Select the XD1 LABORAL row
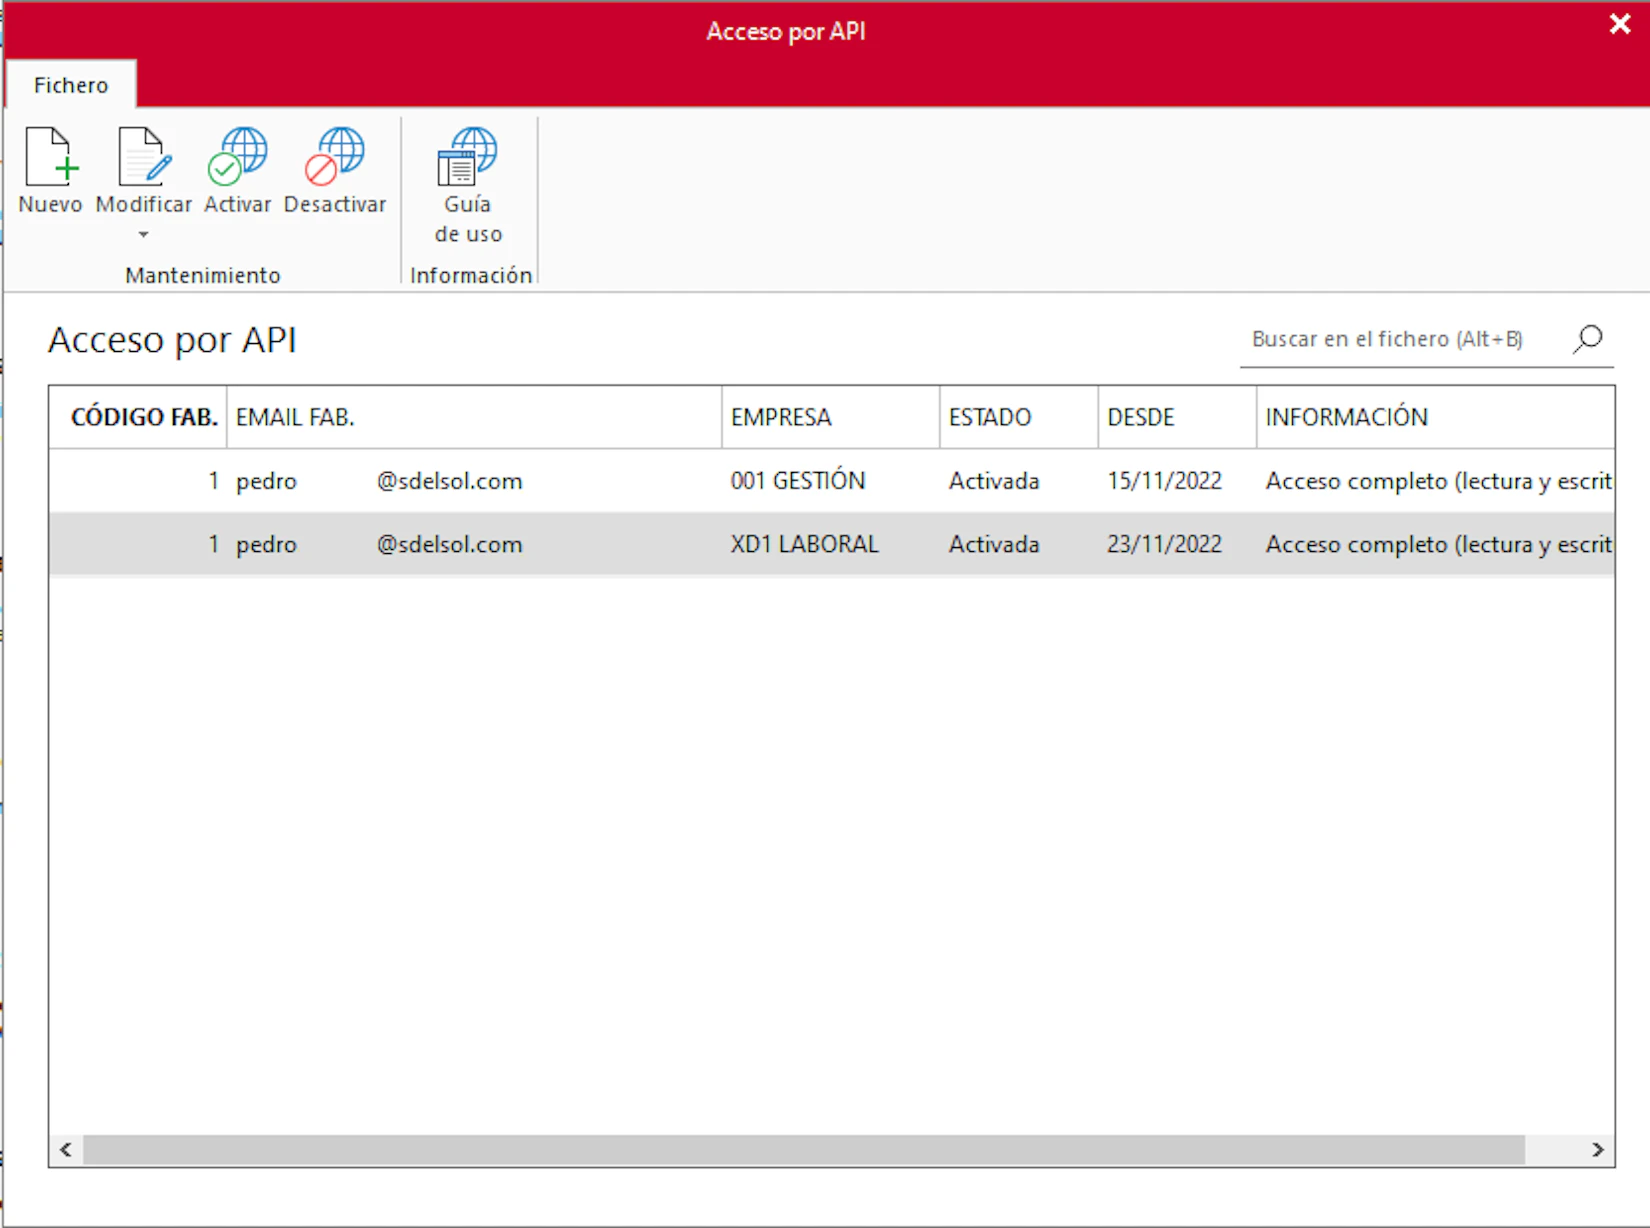The width and height of the screenshot is (1650, 1228). coord(804,544)
